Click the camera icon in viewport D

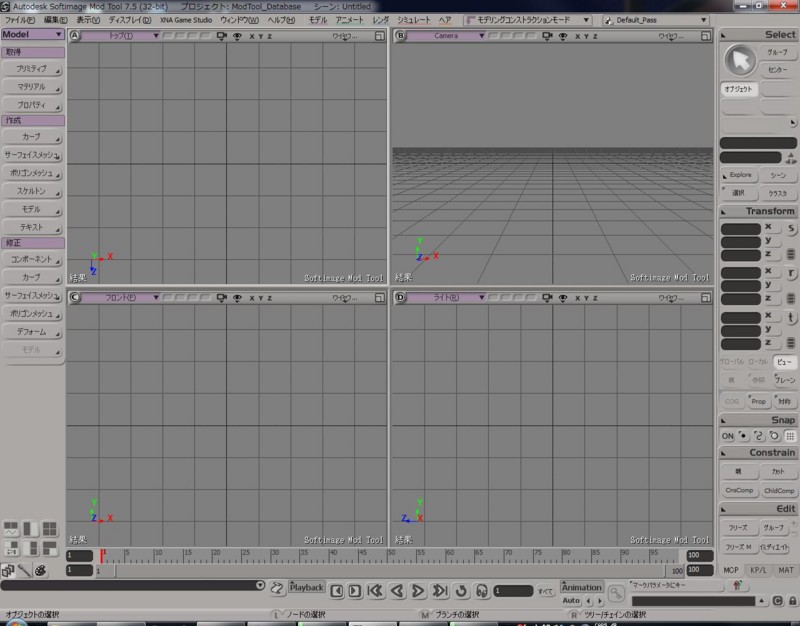pyautogui.click(x=547, y=297)
